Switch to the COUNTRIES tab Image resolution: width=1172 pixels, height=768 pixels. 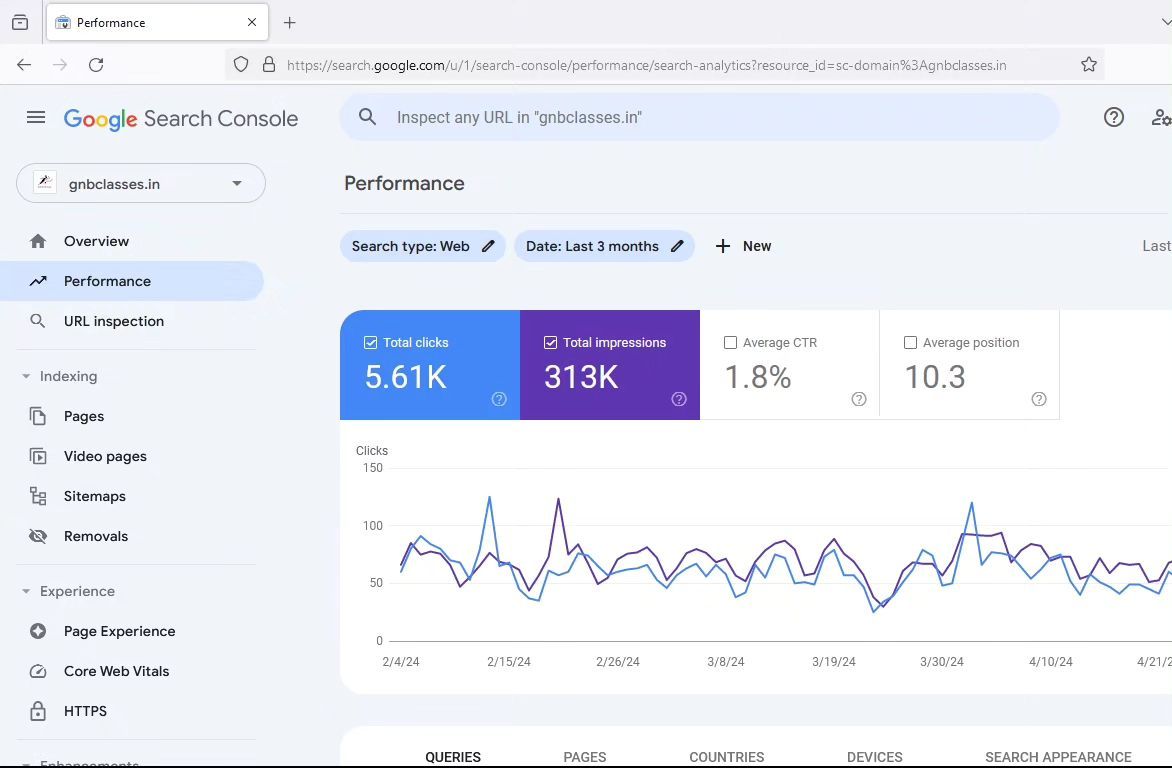point(726,757)
